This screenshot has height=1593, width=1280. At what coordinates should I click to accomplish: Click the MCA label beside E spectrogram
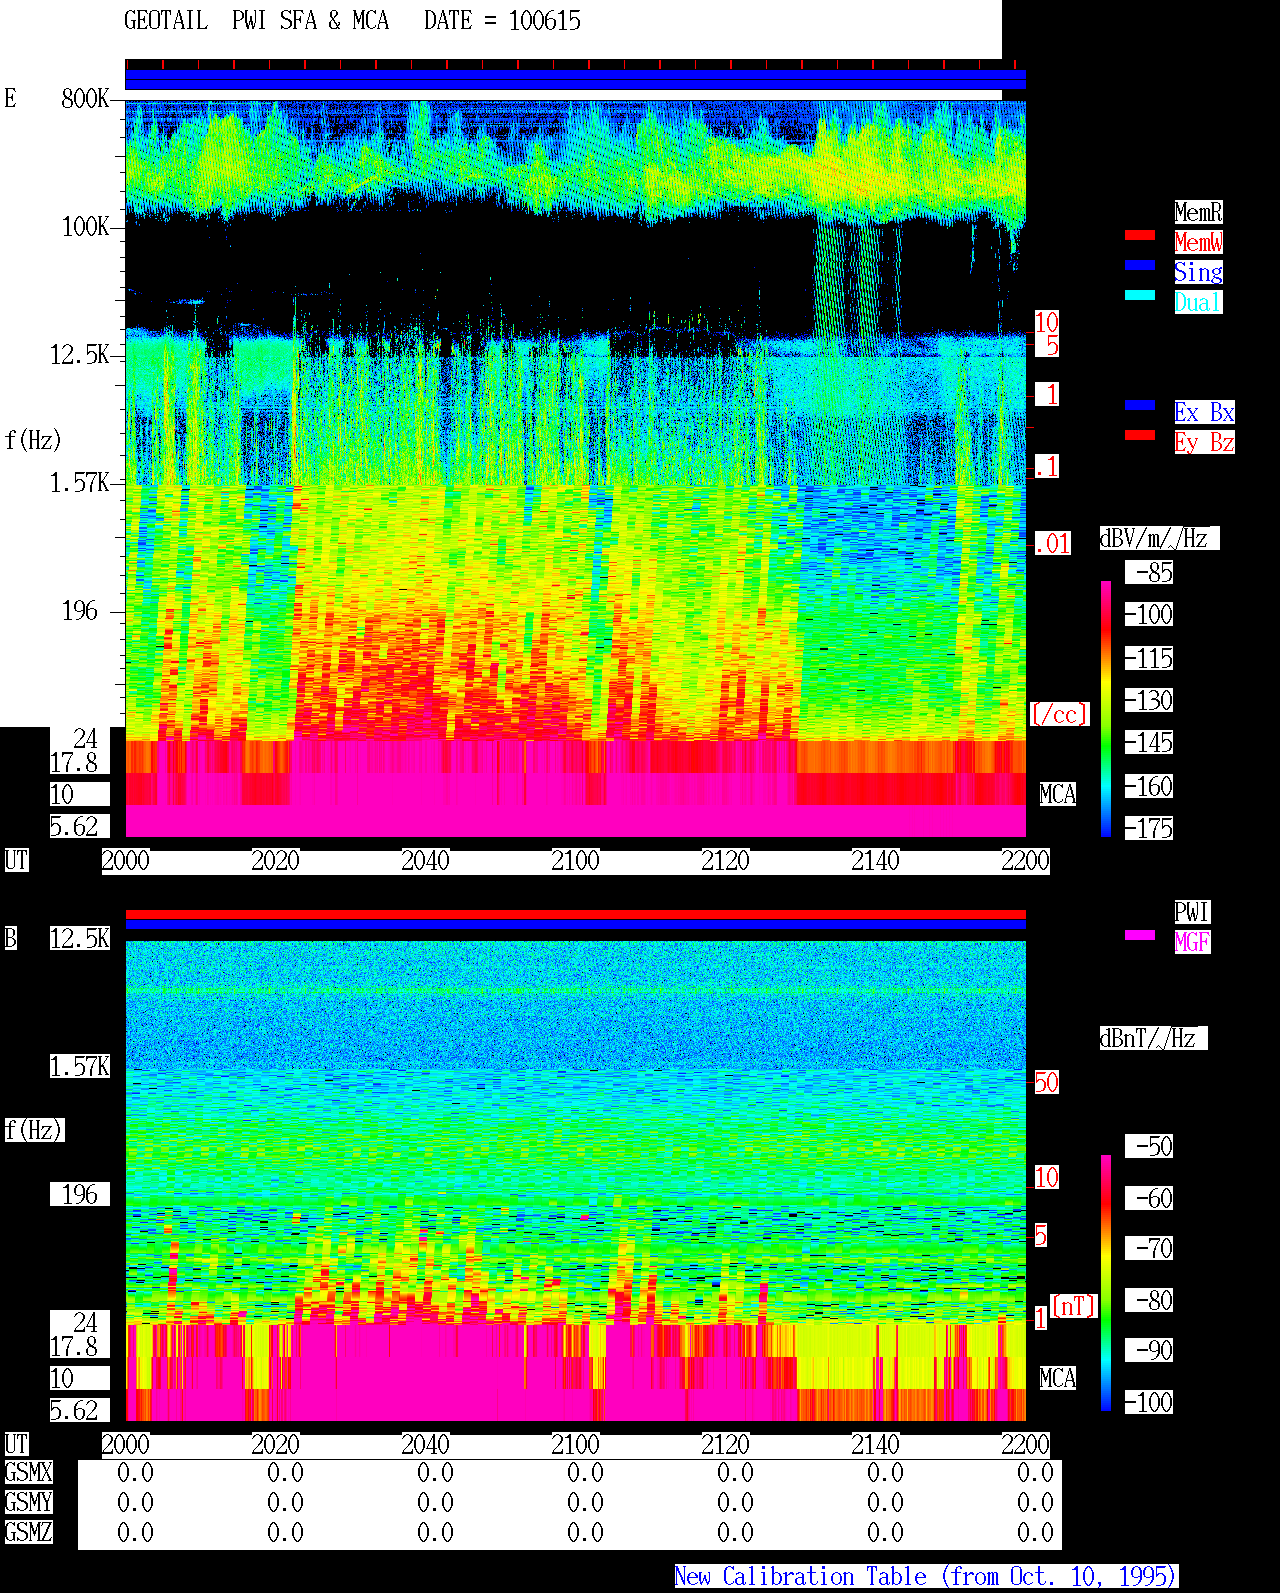pos(1058,795)
